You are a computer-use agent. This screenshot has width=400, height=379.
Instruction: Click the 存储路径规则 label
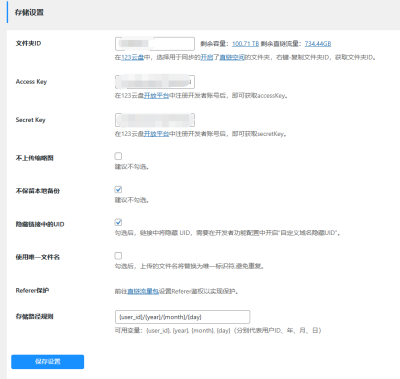point(34,317)
